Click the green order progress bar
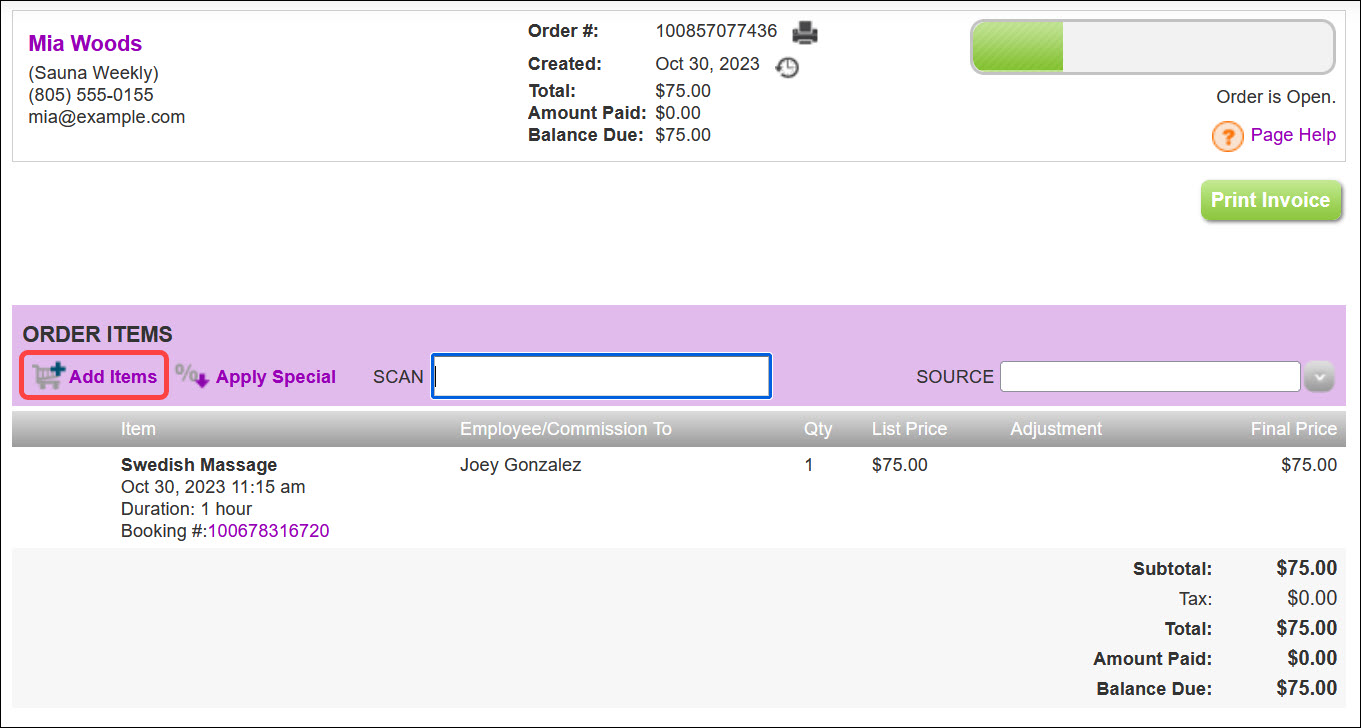Viewport: 1361px width, 728px height. click(x=1016, y=46)
